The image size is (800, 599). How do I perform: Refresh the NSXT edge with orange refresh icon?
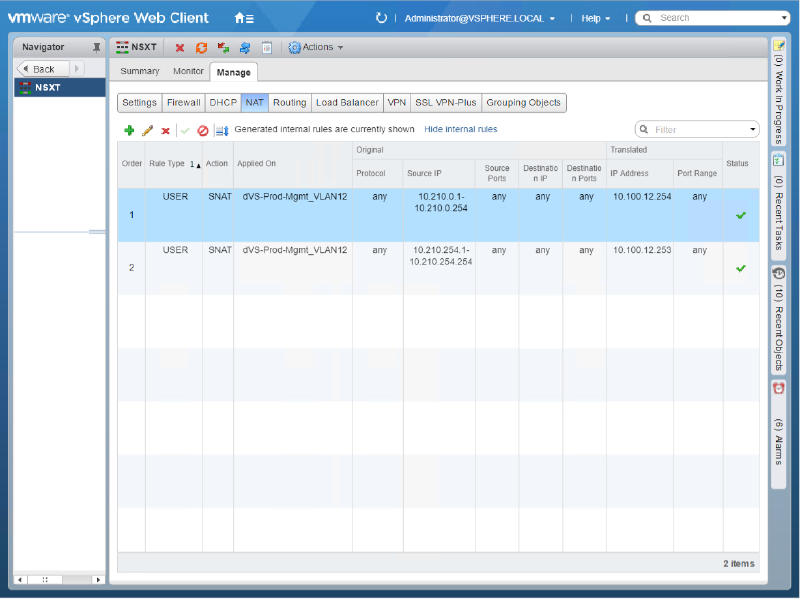click(200, 47)
